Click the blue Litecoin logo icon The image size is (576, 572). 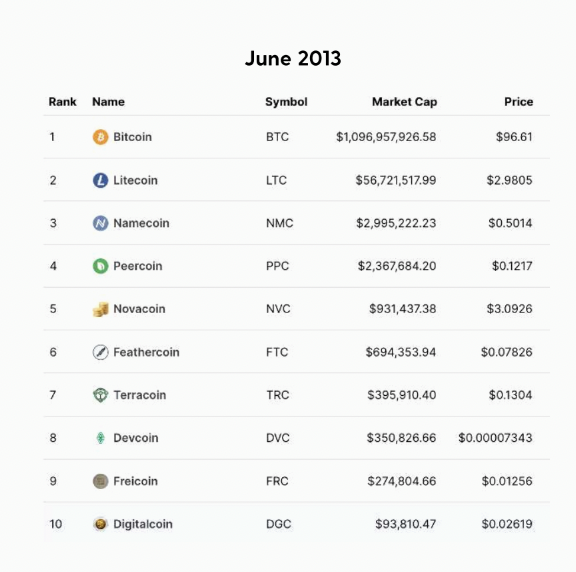(x=100, y=180)
